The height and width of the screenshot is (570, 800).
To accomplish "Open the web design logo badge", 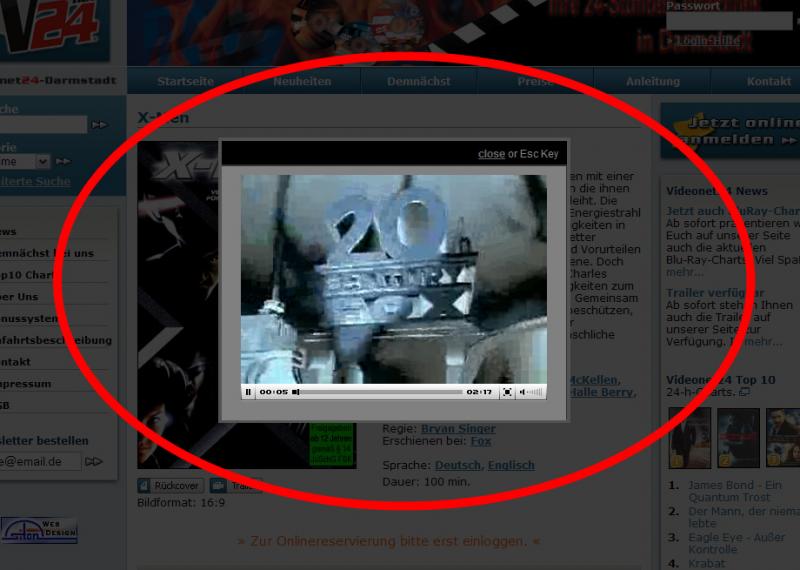I will click(39, 531).
